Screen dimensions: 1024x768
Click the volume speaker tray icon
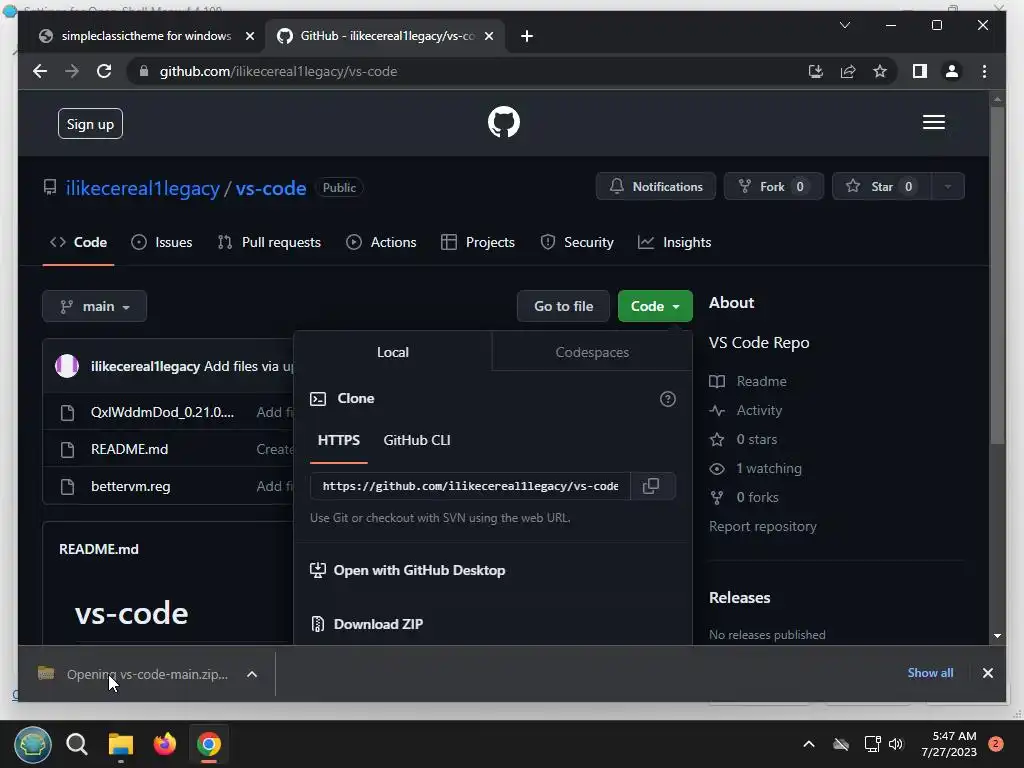[896, 744]
